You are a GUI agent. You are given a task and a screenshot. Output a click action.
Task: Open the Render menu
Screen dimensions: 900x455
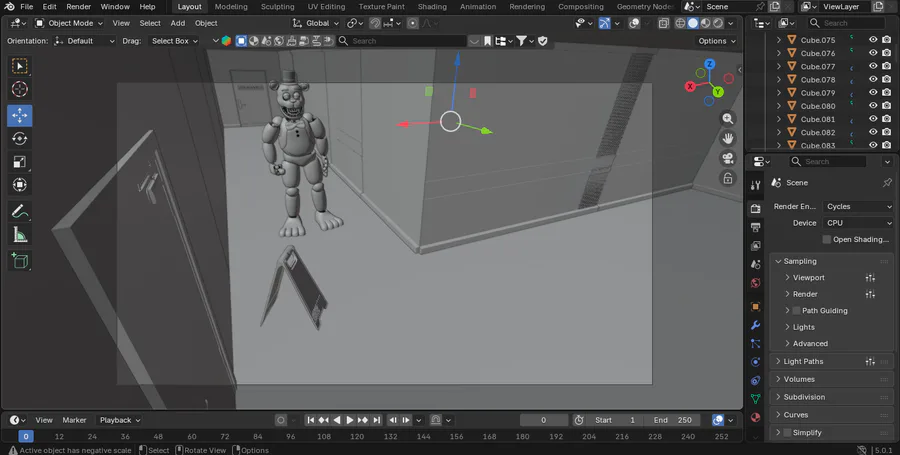tap(79, 6)
